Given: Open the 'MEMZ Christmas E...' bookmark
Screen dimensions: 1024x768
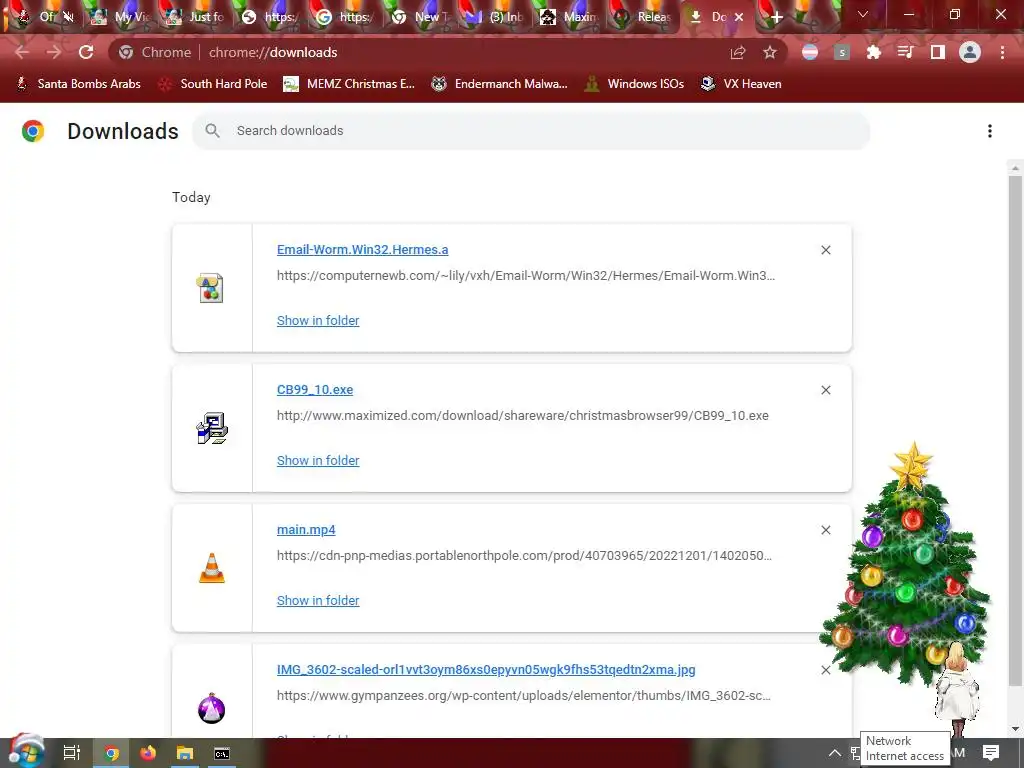Looking at the screenshot, I should [x=349, y=84].
